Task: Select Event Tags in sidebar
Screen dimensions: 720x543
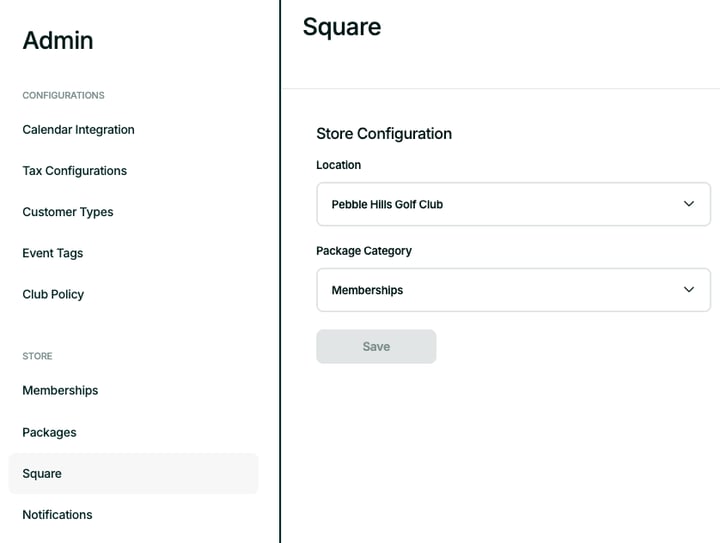Action: tap(53, 253)
